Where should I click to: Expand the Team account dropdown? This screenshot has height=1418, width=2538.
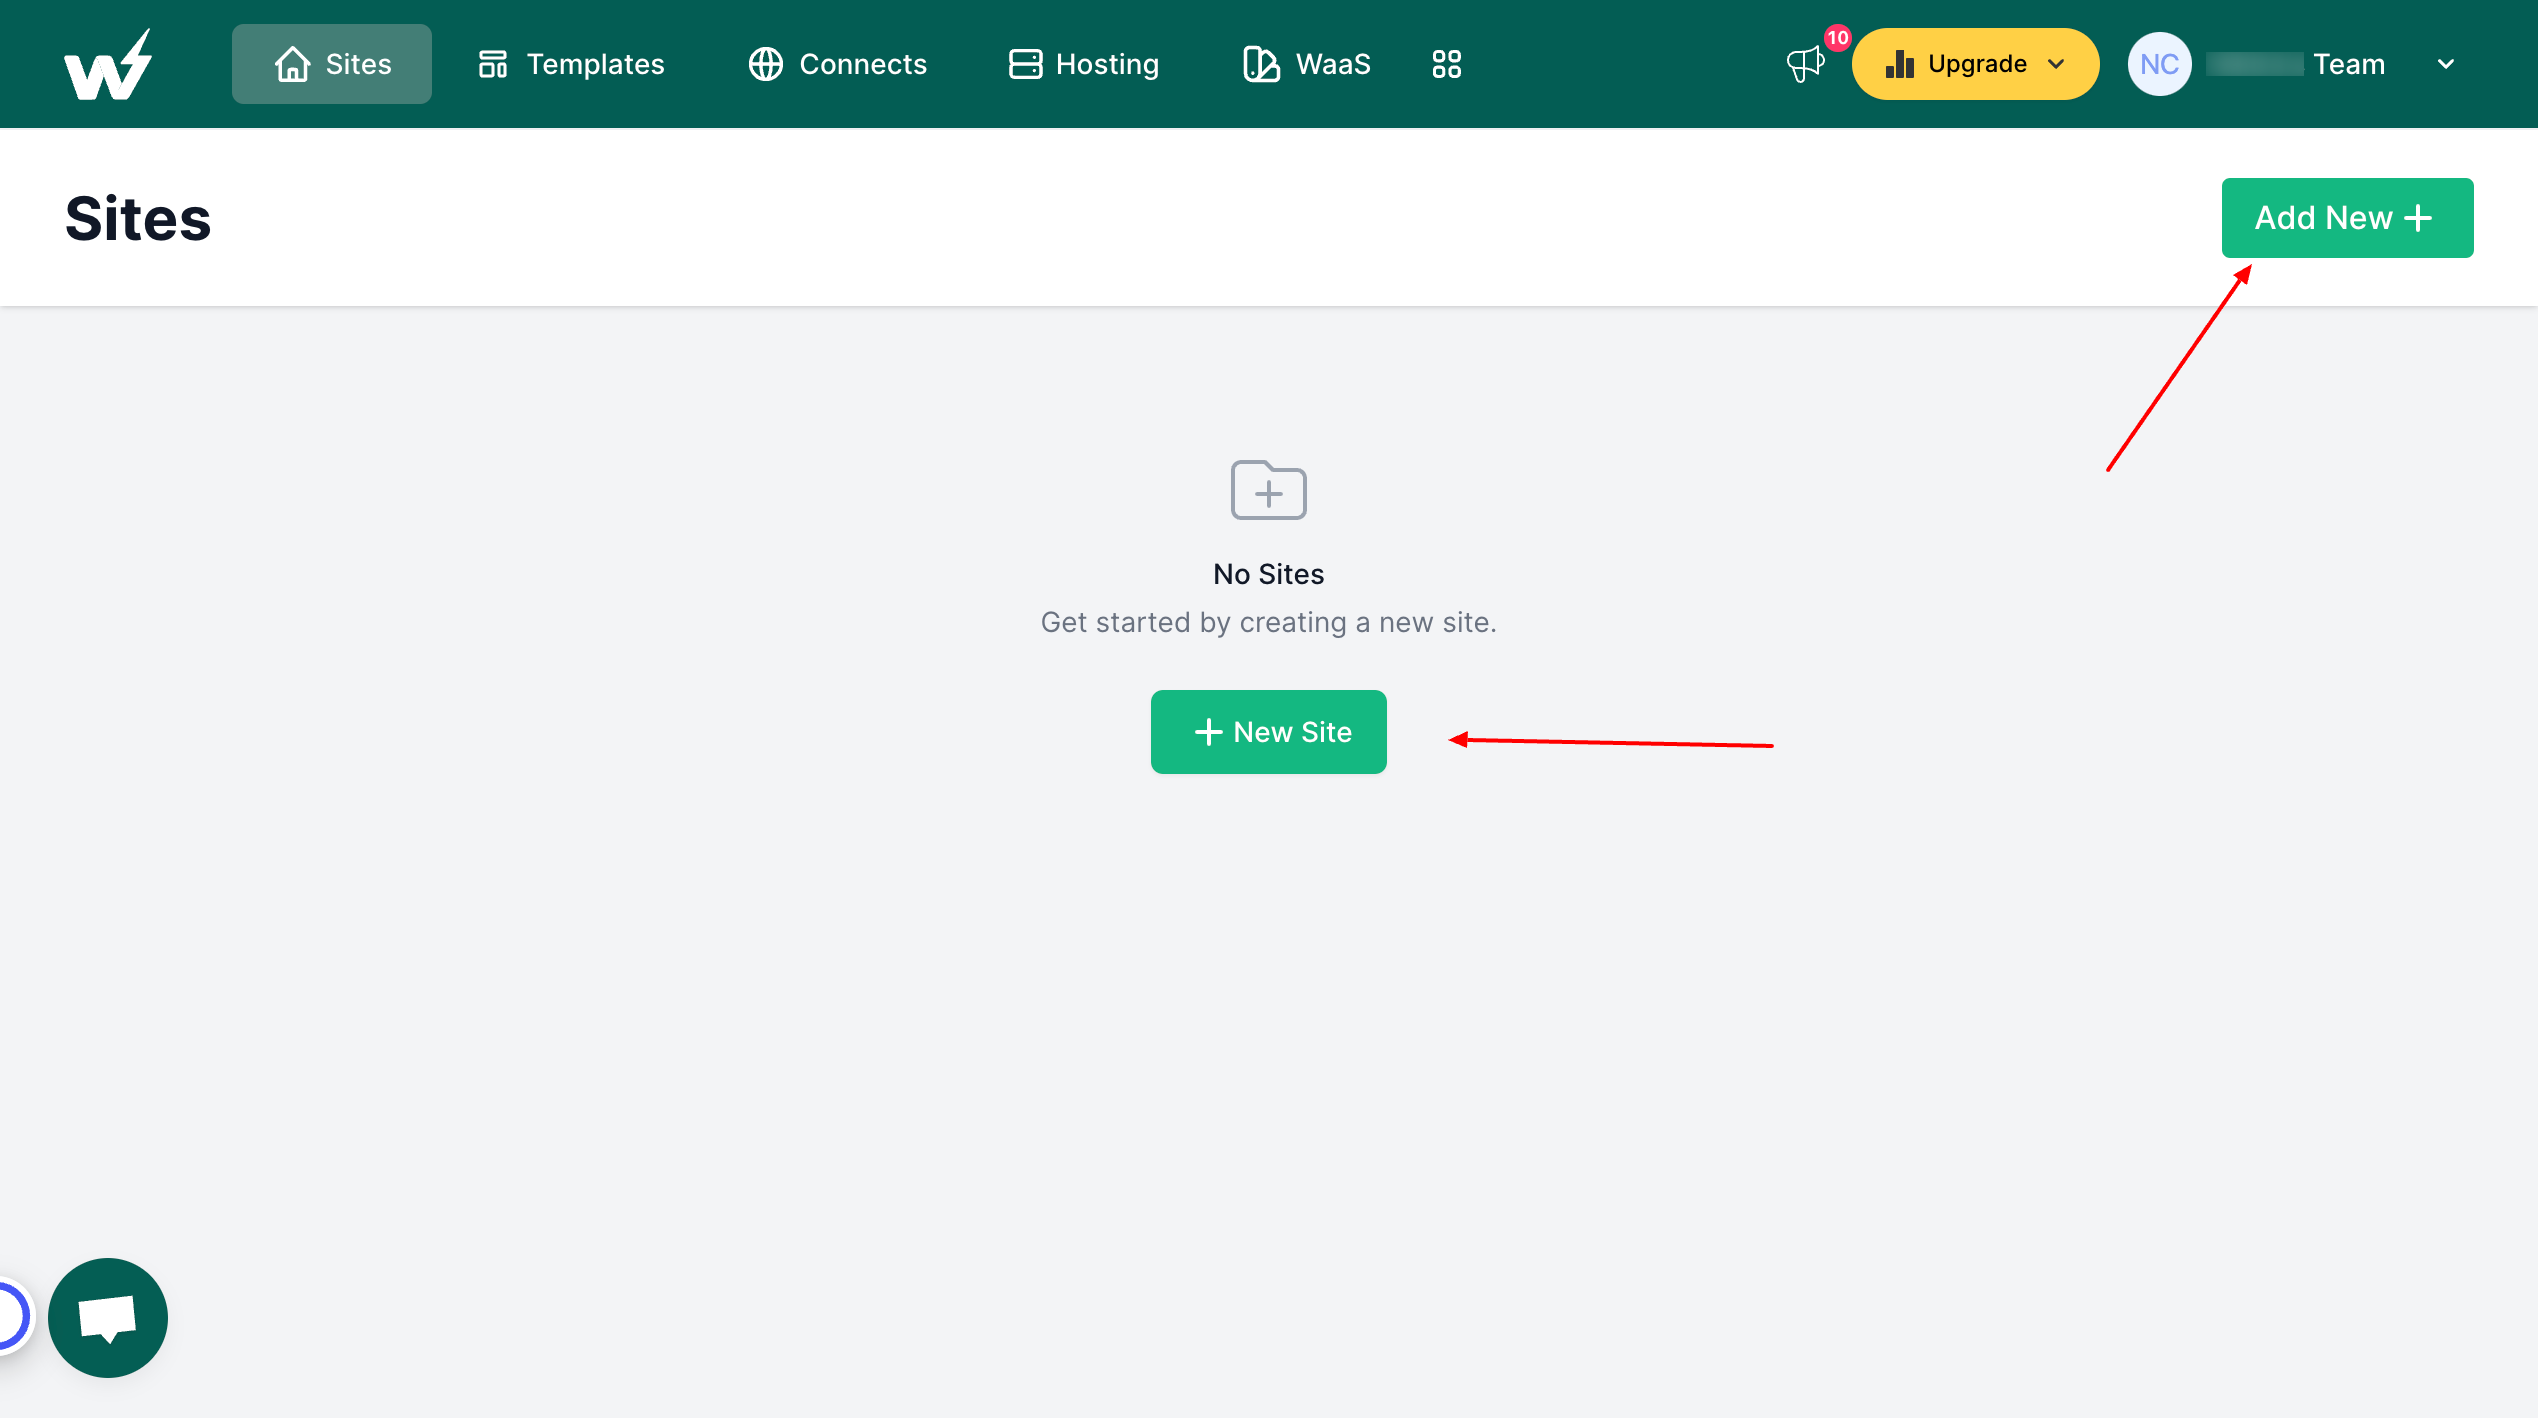[x=2446, y=64]
